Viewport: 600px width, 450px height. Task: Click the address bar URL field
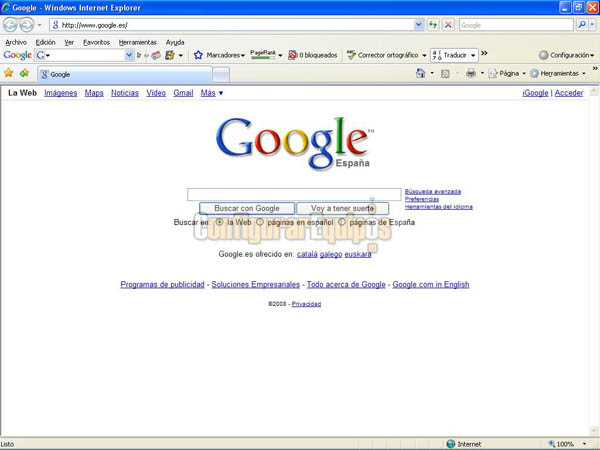(232, 25)
